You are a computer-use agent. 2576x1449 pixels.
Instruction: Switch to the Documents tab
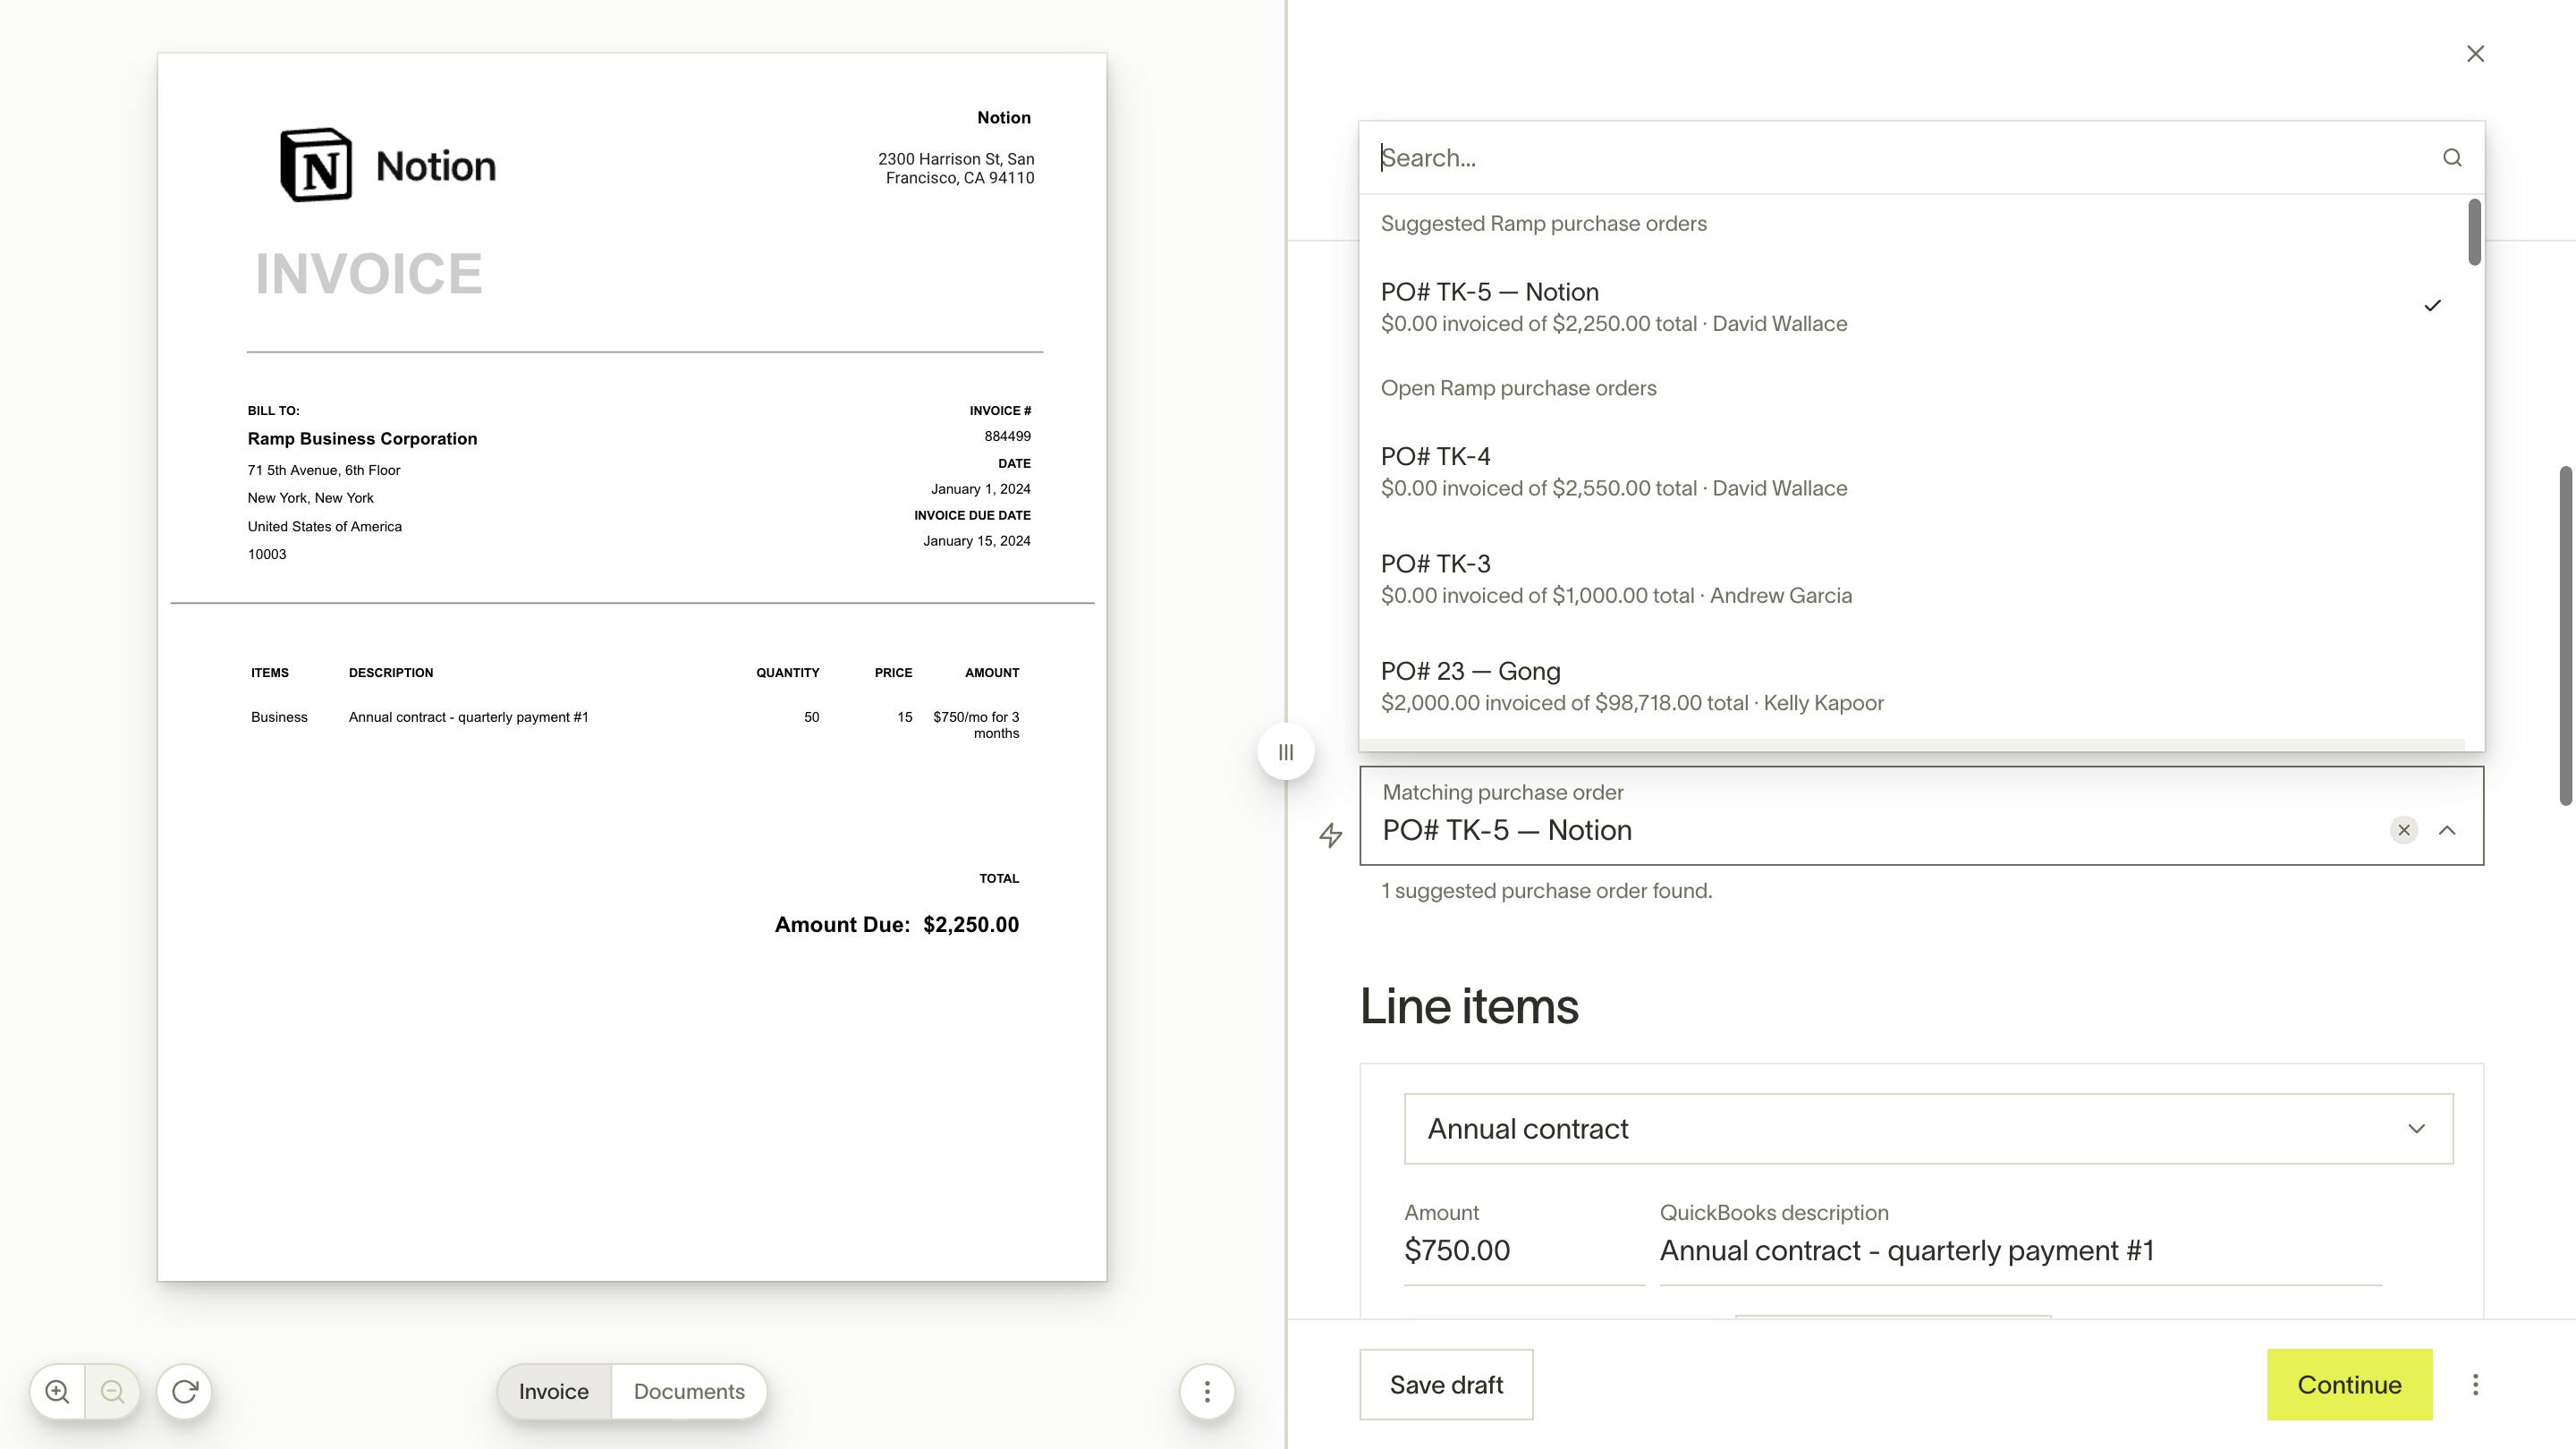coord(689,1391)
